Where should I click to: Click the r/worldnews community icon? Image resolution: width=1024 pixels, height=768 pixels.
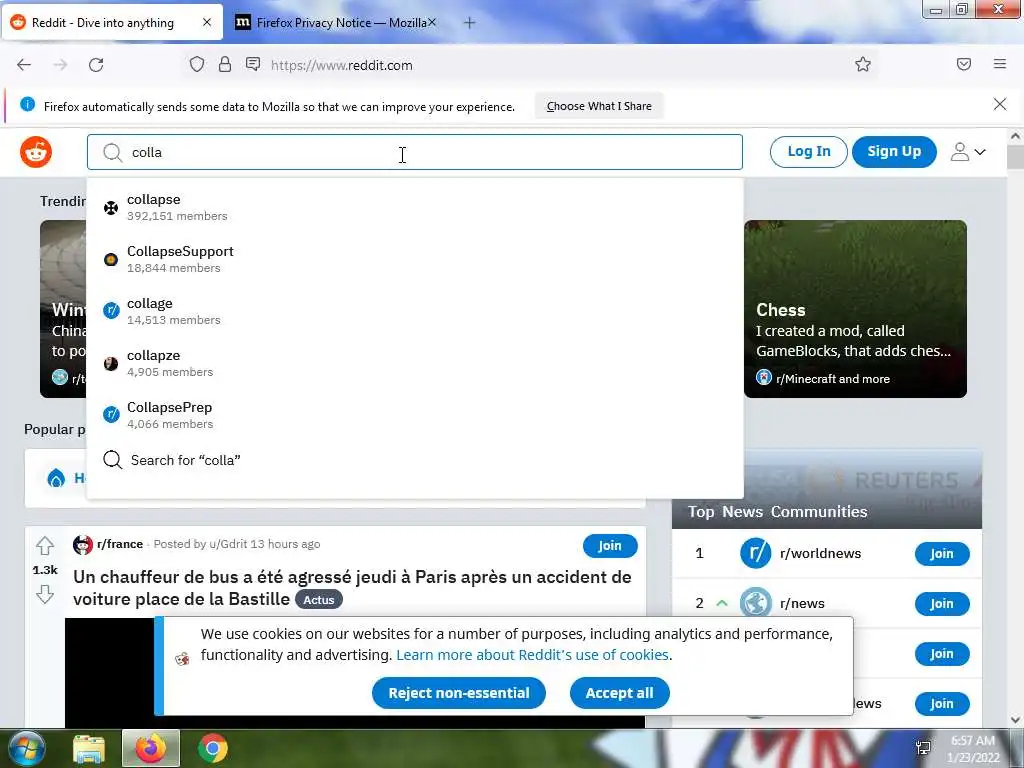pyautogui.click(x=756, y=553)
